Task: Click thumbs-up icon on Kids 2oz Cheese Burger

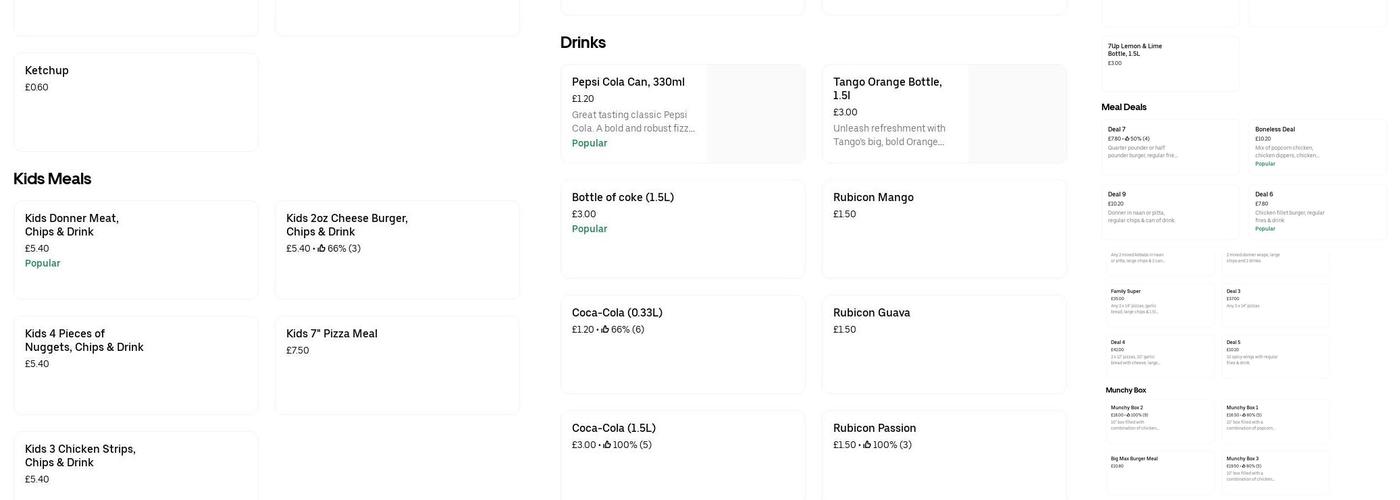Action: pos(322,249)
